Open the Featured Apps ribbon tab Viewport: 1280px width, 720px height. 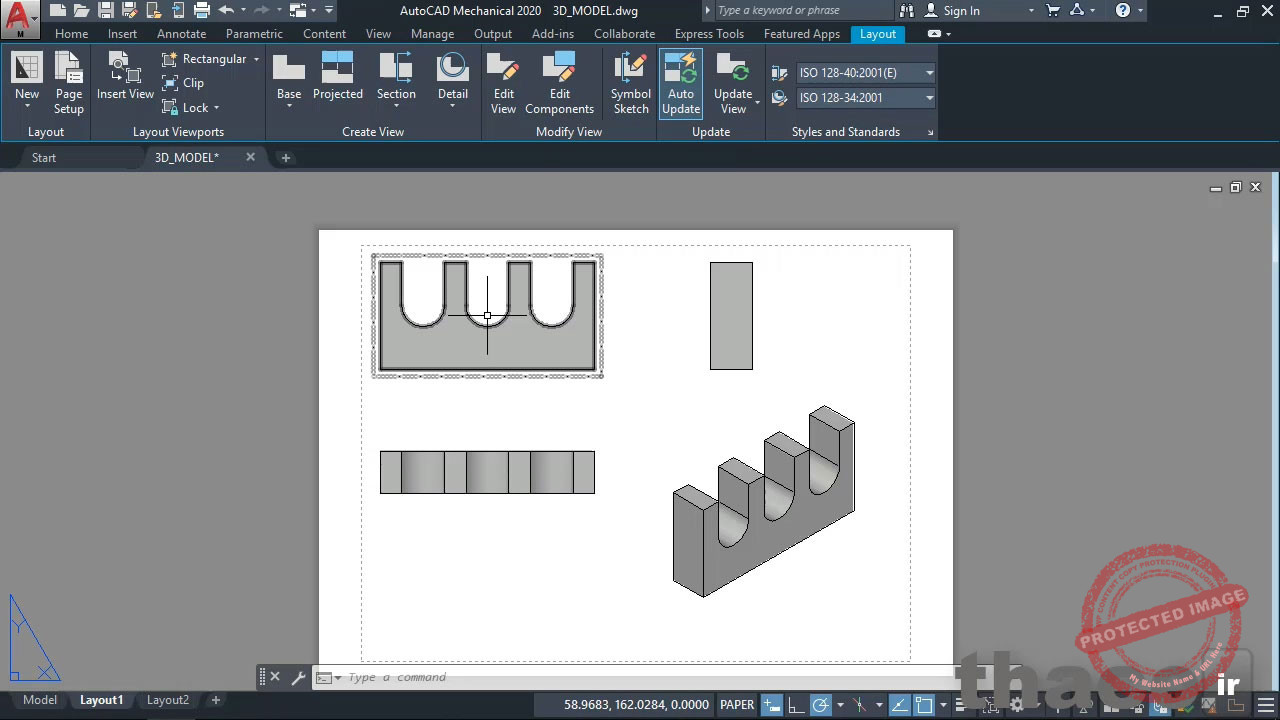pyautogui.click(x=801, y=33)
